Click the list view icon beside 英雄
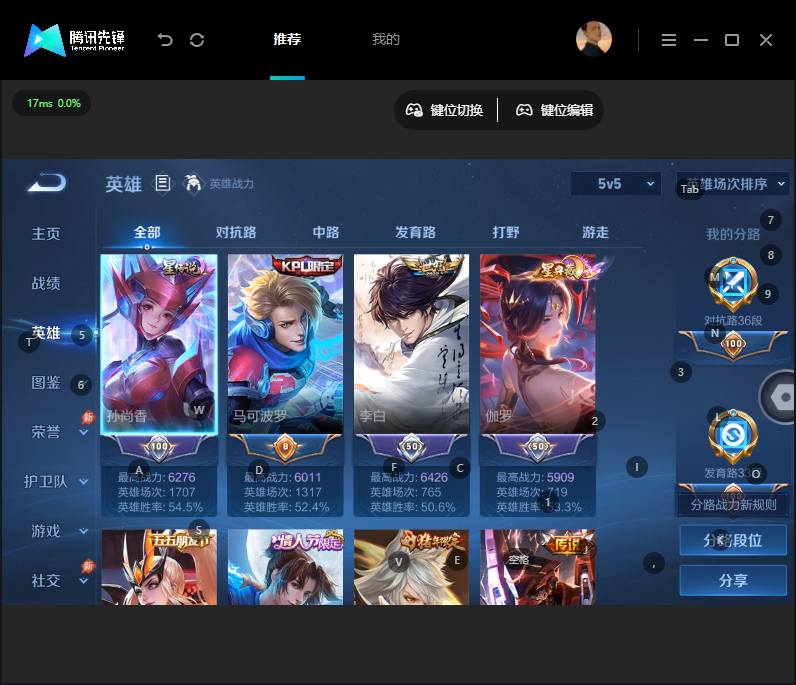796x685 pixels. click(162, 183)
